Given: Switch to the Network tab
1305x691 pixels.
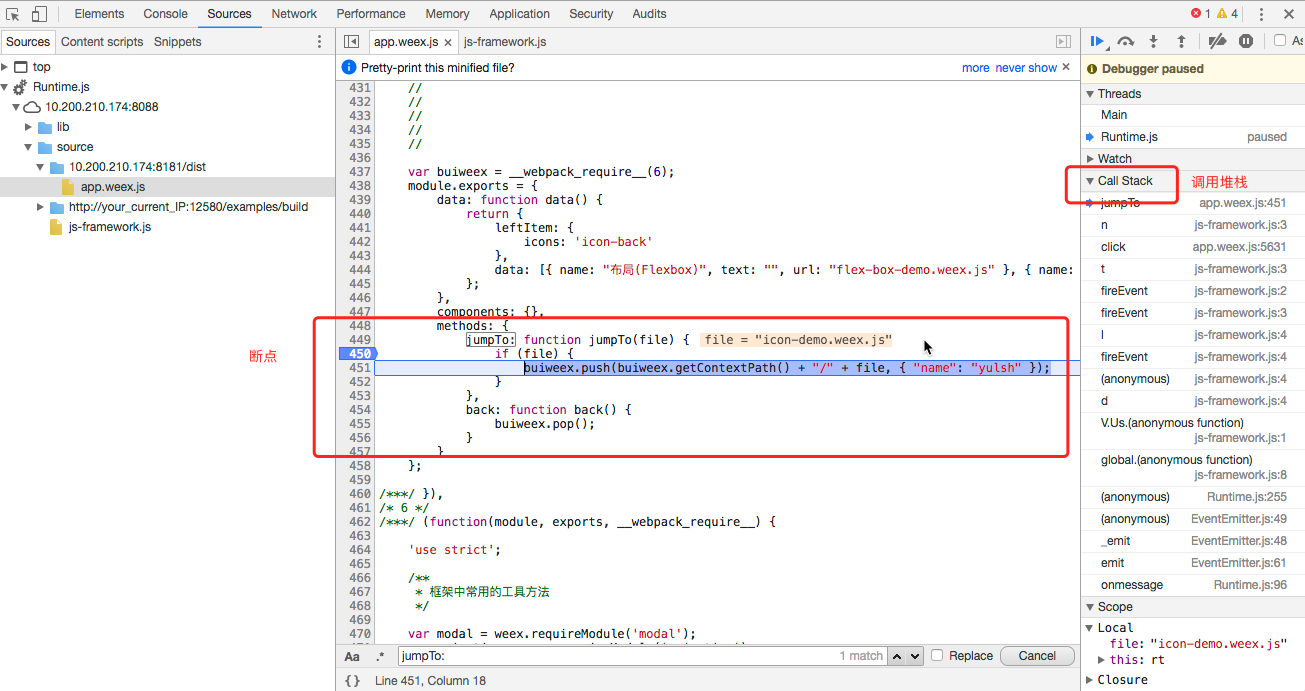Looking at the screenshot, I should tap(294, 14).
